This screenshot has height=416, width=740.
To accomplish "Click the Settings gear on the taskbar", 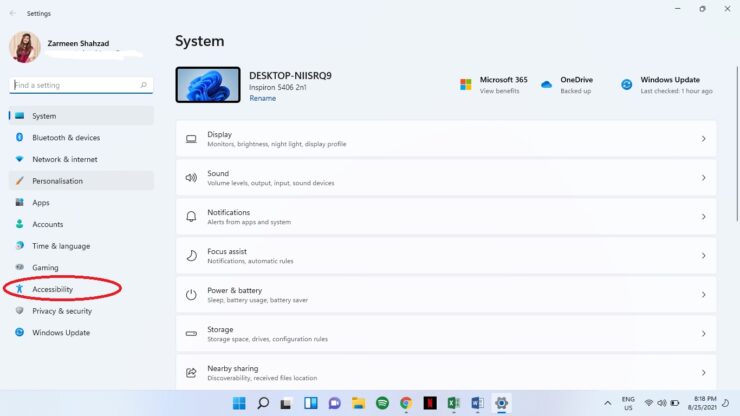I will point(501,403).
